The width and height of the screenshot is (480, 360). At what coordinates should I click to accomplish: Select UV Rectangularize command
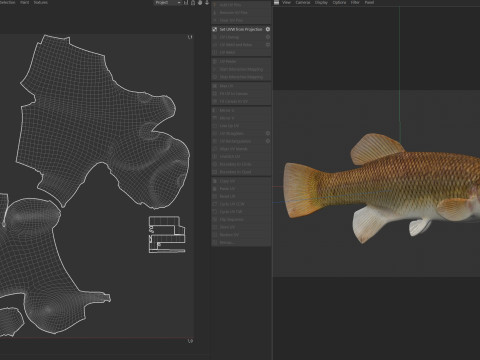(241, 141)
